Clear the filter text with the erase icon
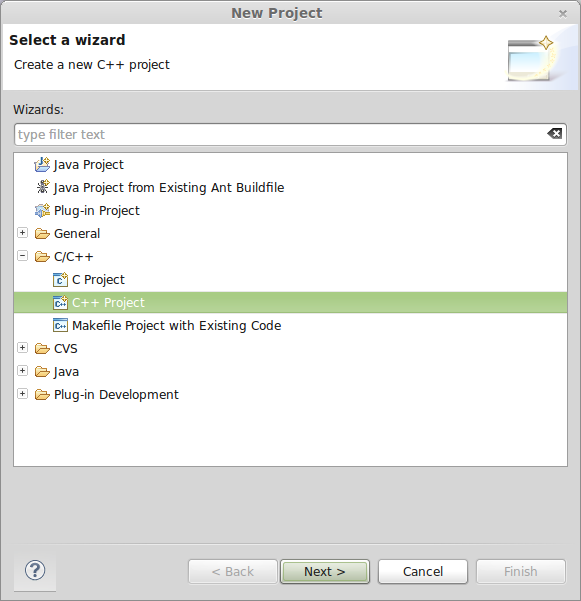 (555, 133)
